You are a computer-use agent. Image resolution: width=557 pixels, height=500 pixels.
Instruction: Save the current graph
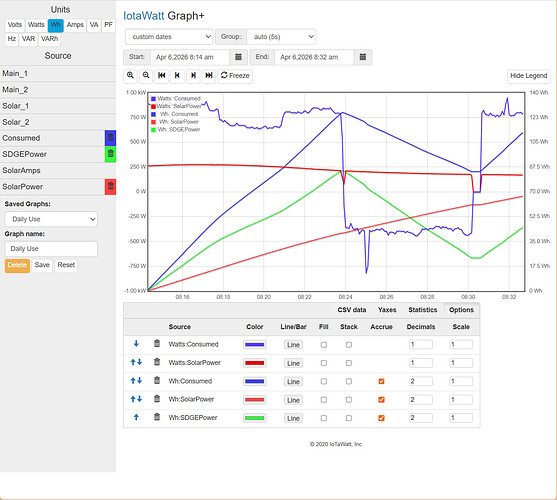click(x=42, y=265)
